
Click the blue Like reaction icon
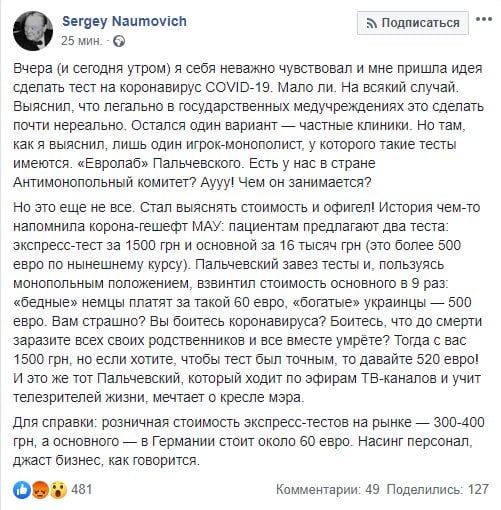tap(22, 490)
